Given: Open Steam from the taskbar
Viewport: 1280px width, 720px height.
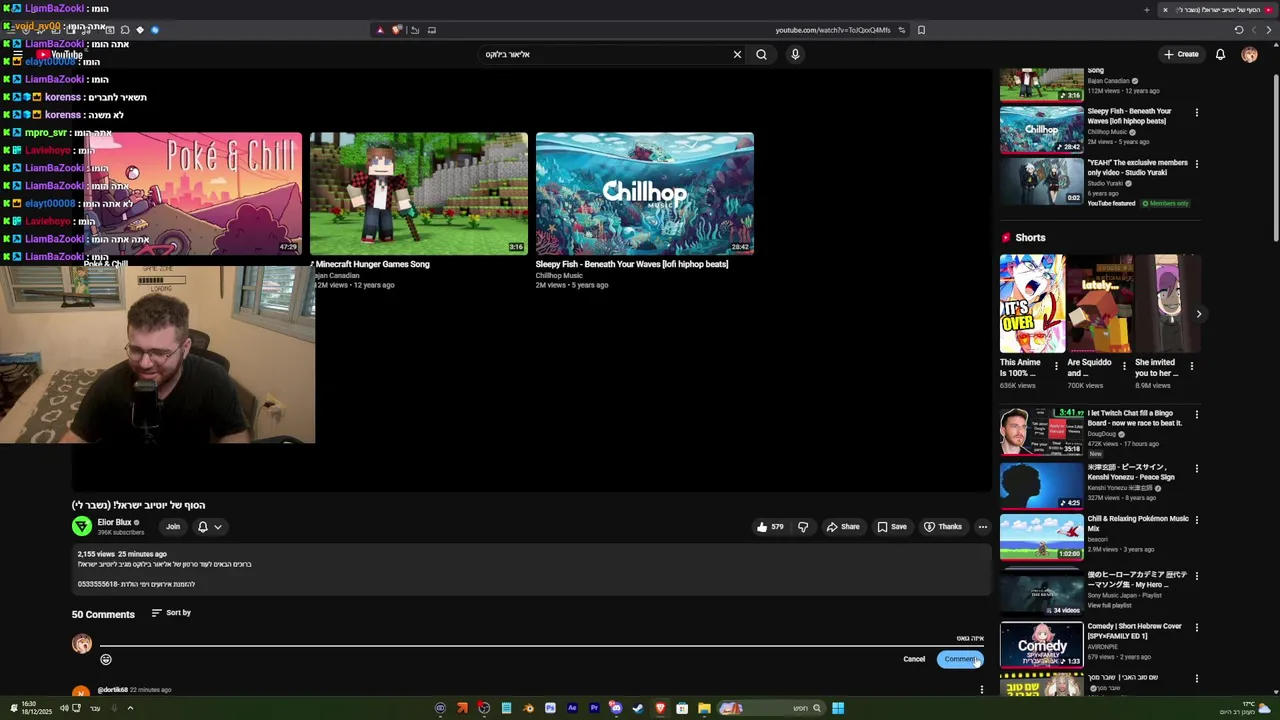Looking at the screenshot, I should (638, 708).
